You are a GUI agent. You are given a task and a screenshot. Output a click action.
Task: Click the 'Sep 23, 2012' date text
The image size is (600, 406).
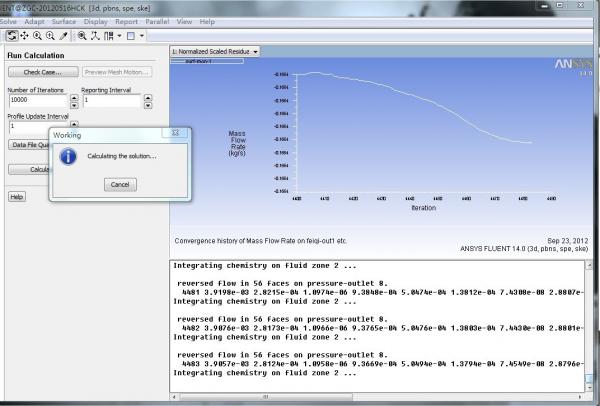[567, 241]
